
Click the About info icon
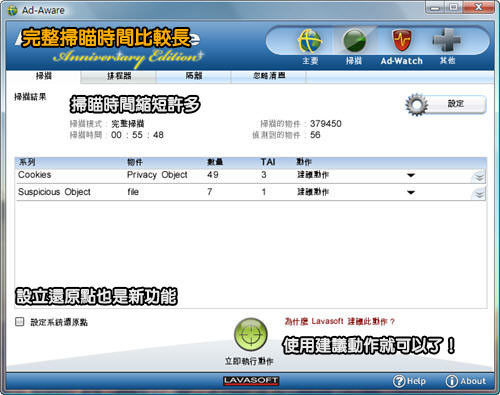pyautogui.click(x=451, y=381)
